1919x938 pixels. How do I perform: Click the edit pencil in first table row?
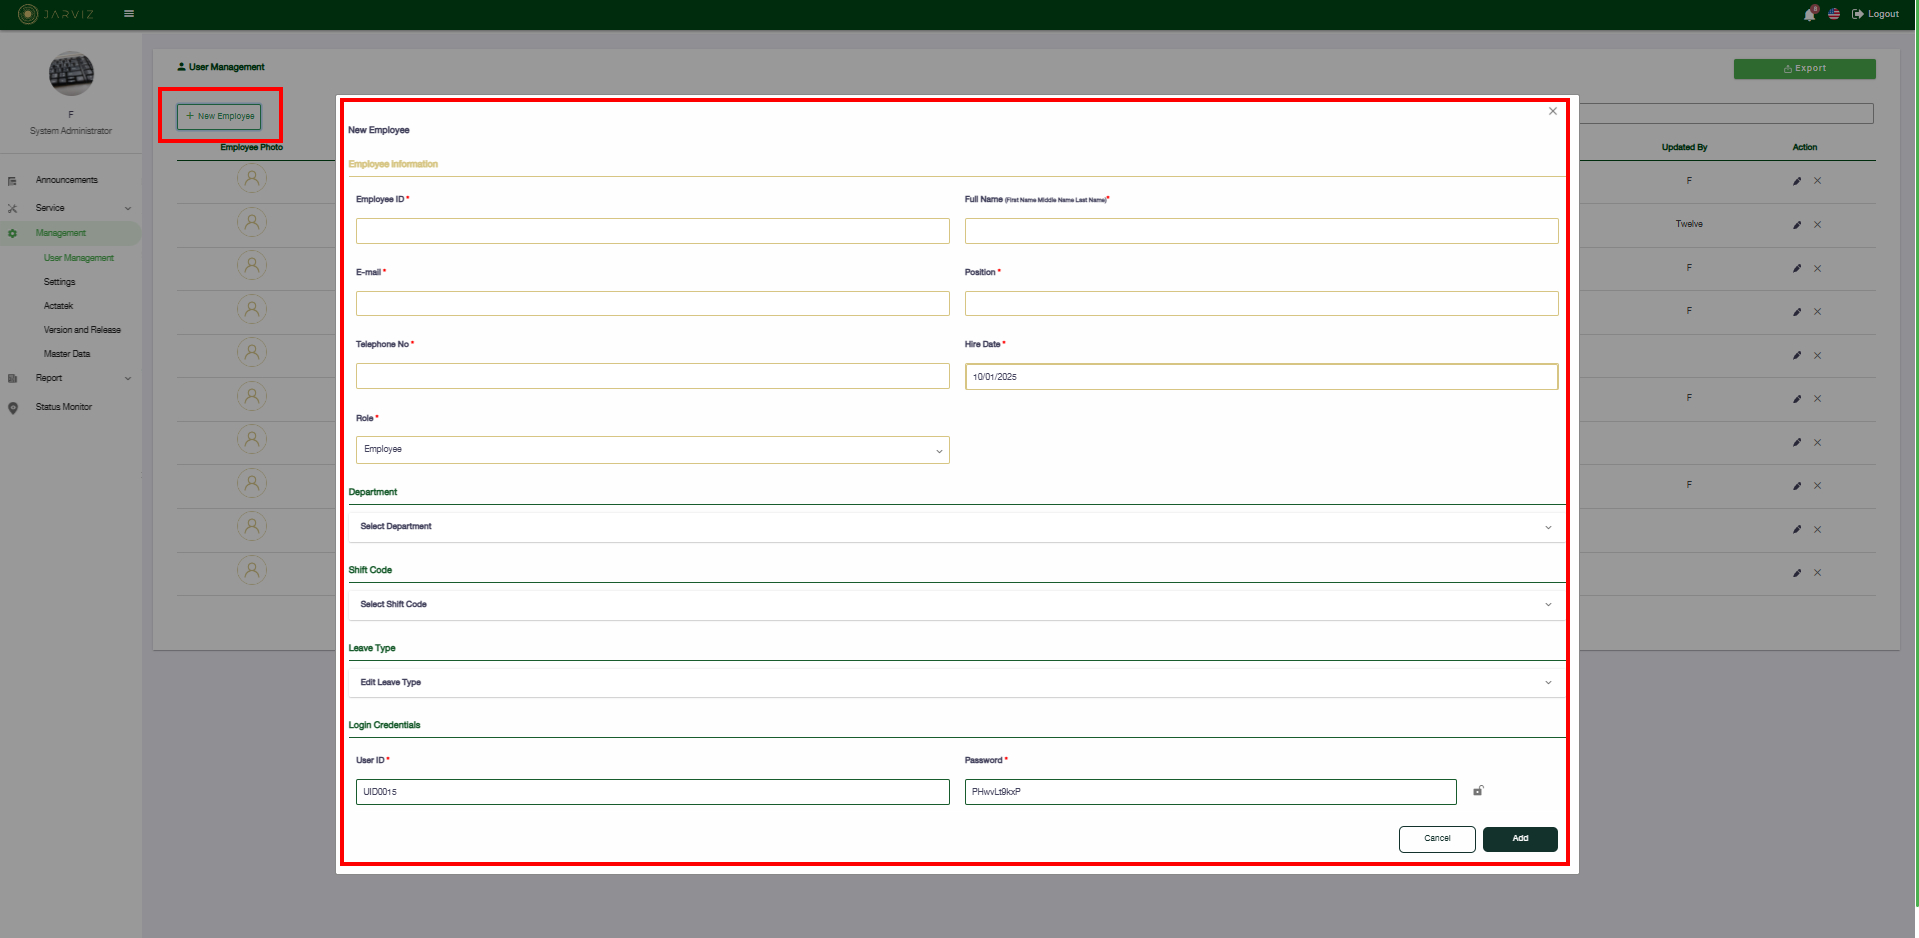(1797, 181)
